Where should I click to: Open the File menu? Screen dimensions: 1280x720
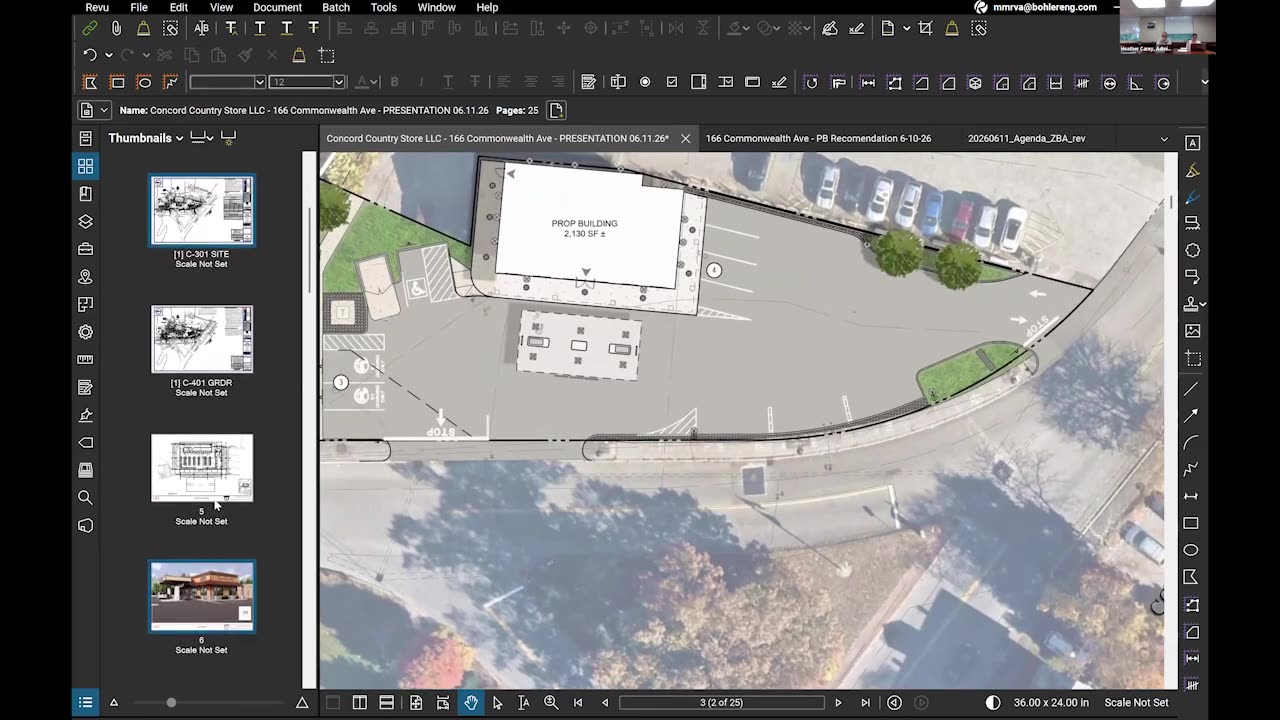(139, 7)
